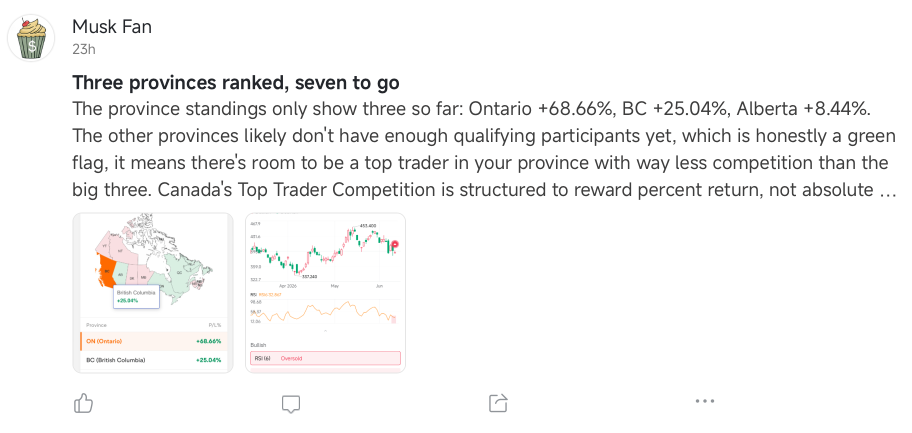The image size is (912, 433).
Task: Open the post title 'Three provinces ranked'
Action: pyautogui.click(x=236, y=83)
